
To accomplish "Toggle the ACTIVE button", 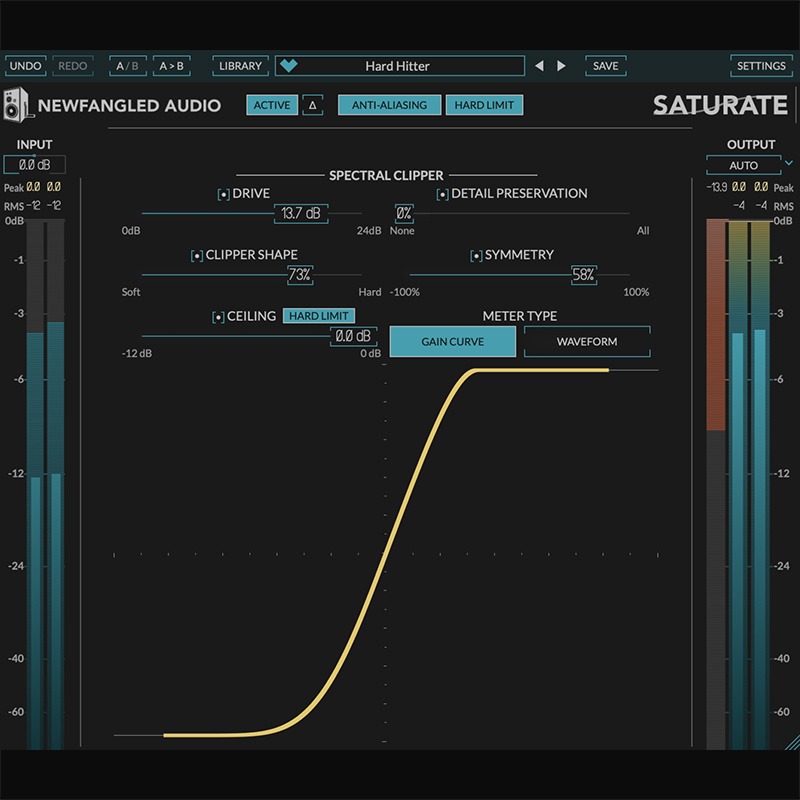I will coord(272,105).
